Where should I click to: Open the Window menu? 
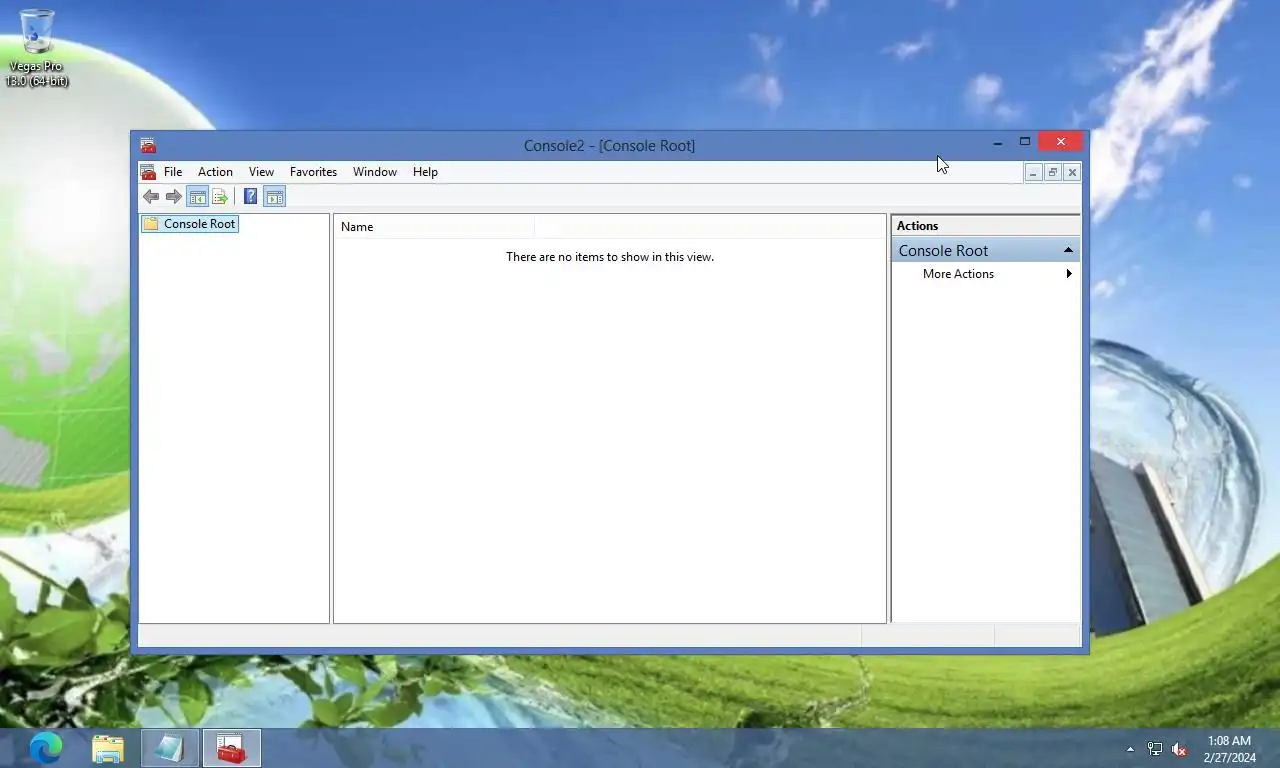375,172
